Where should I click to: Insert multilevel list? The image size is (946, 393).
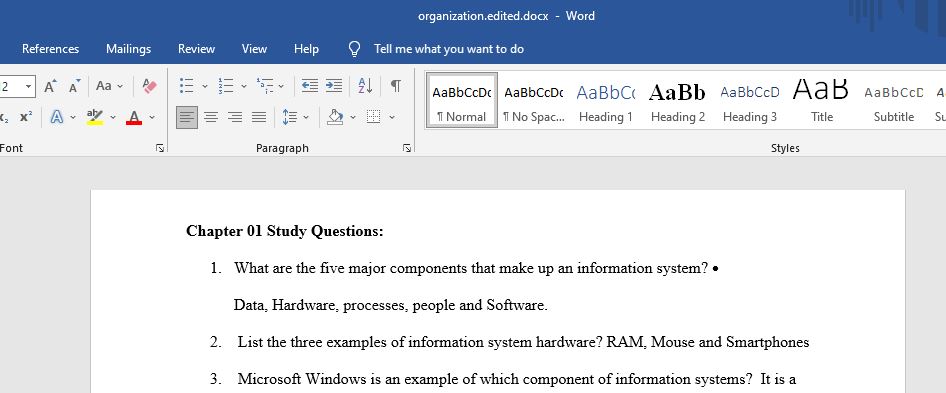pyautogui.click(x=264, y=86)
